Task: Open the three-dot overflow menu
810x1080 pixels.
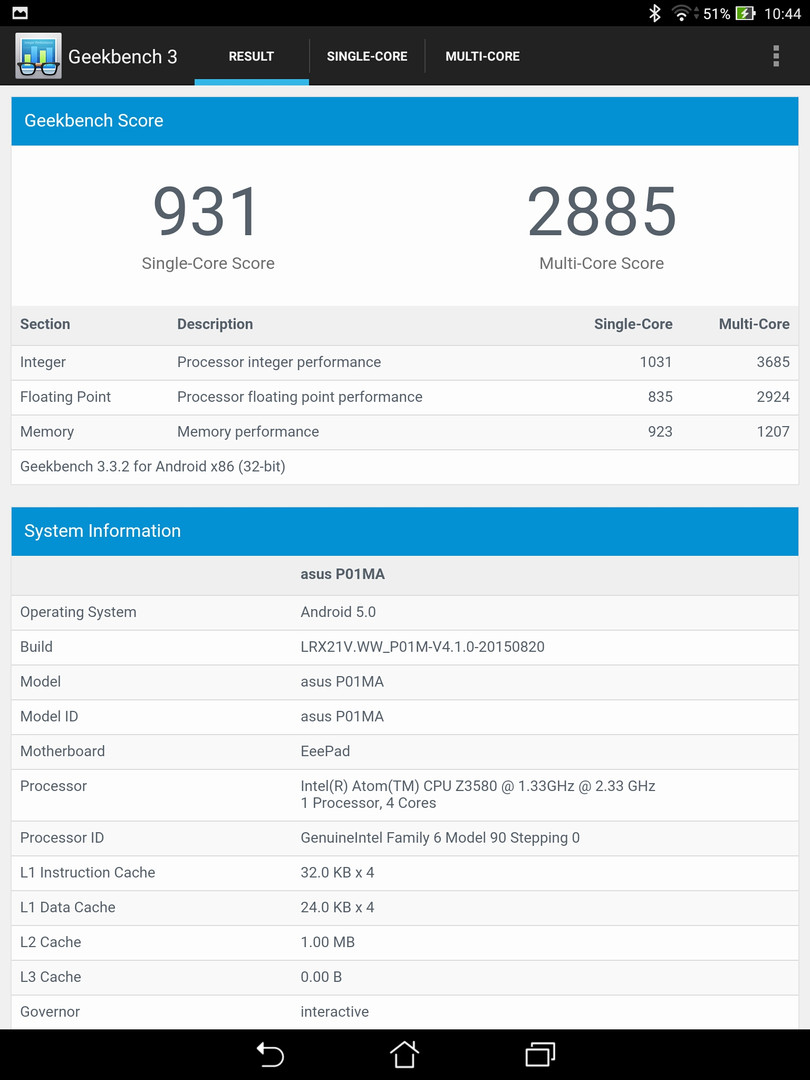Action: pyautogui.click(x=775, y=56)
